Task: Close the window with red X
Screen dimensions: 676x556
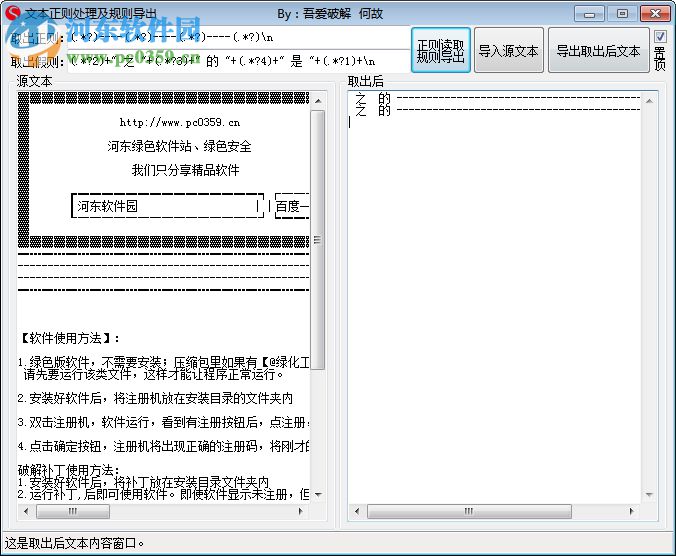Action: click(x=655, y=14)
